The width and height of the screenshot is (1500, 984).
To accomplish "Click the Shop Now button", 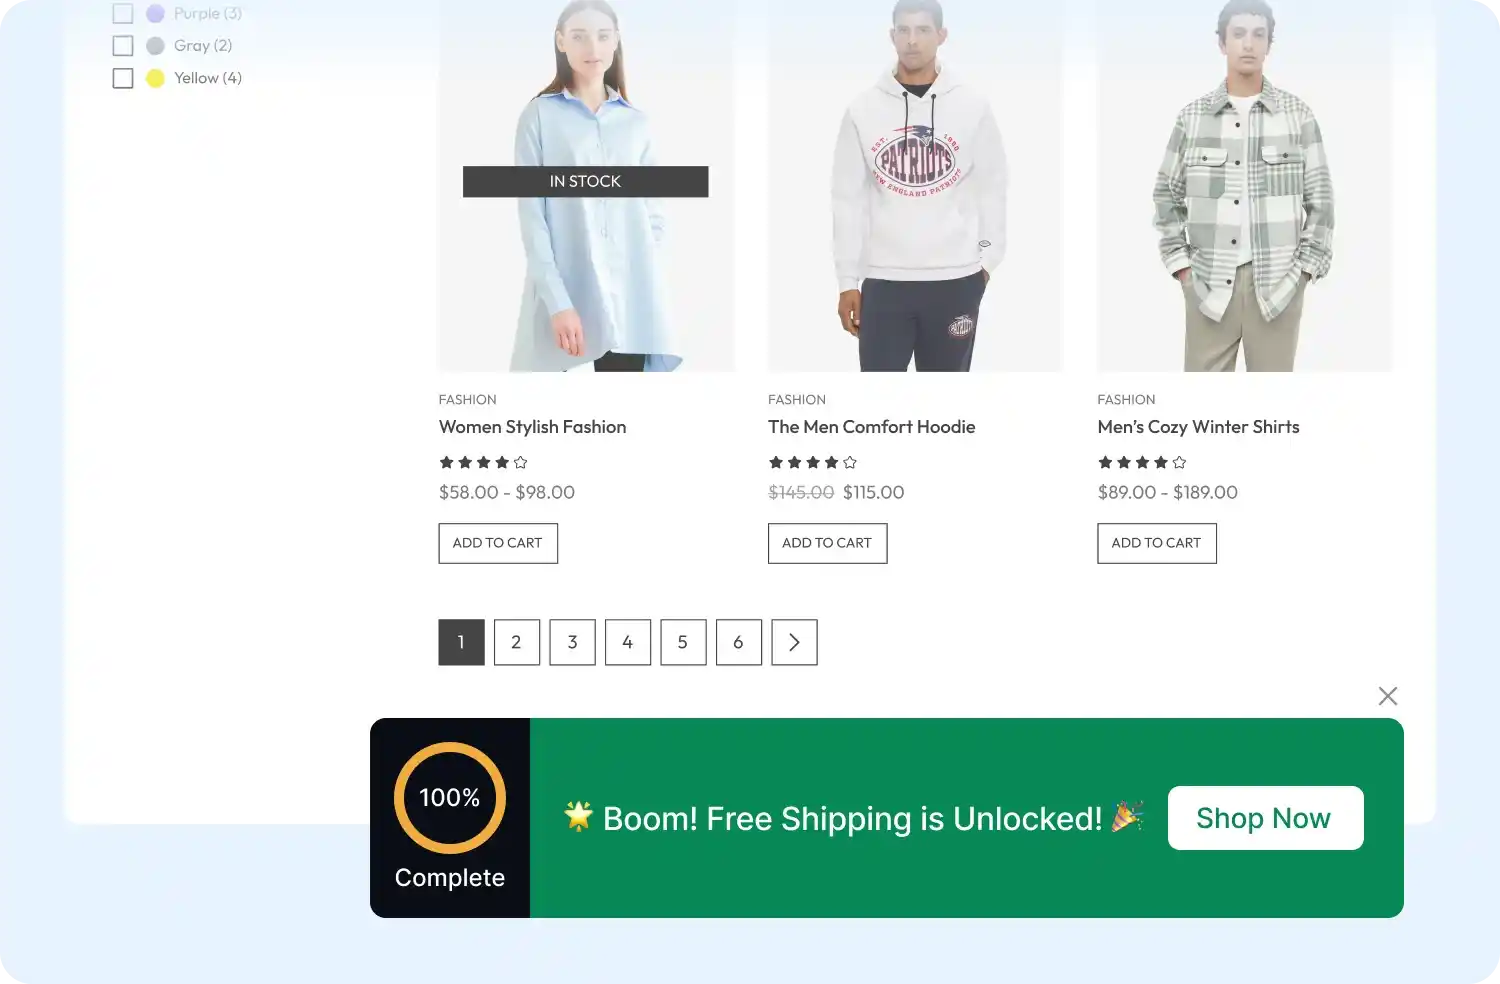I will pos(1265,818).
